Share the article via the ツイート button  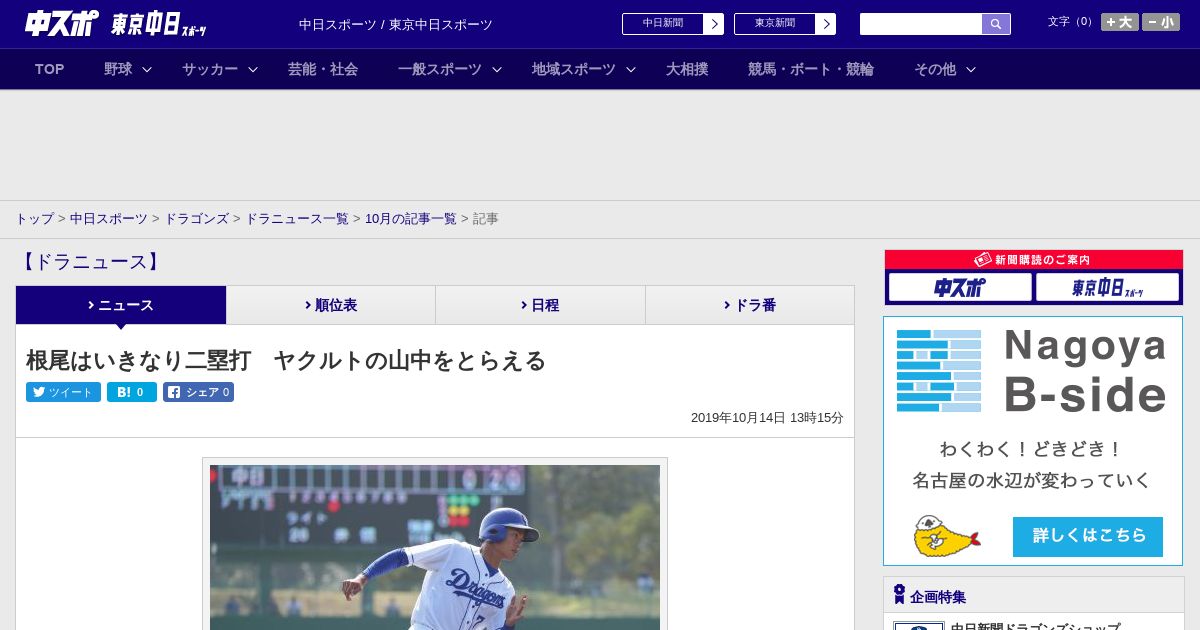click(63, 392)
